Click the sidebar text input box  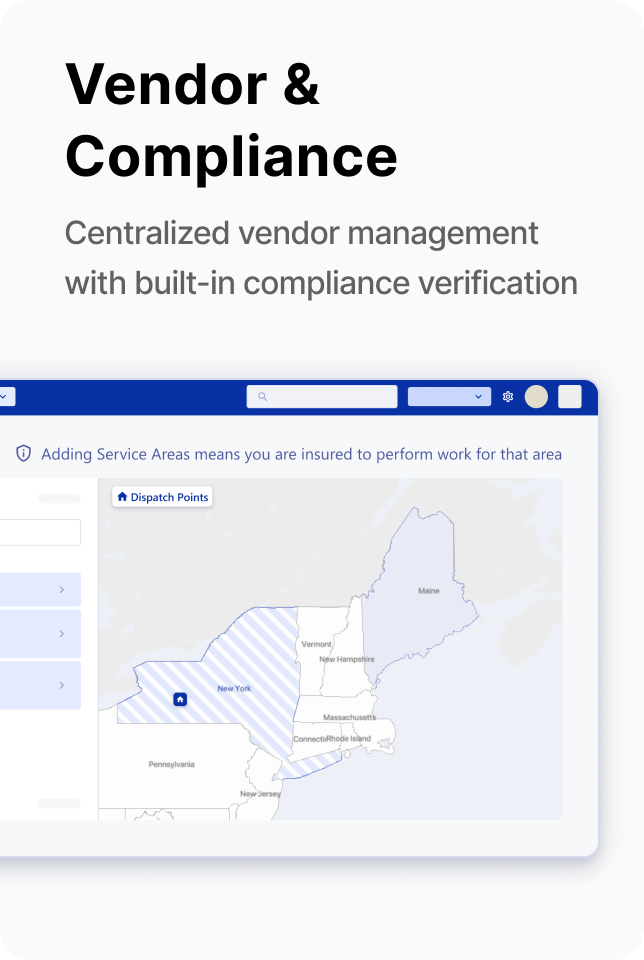point(40,532)
